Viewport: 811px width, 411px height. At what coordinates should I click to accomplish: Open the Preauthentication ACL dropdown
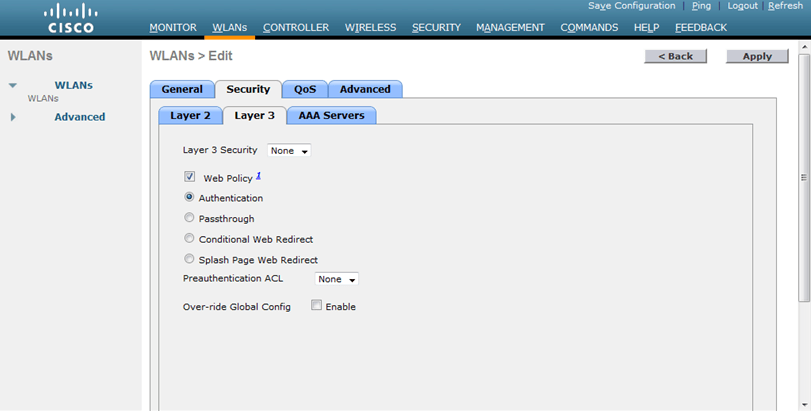coord(337,280)
